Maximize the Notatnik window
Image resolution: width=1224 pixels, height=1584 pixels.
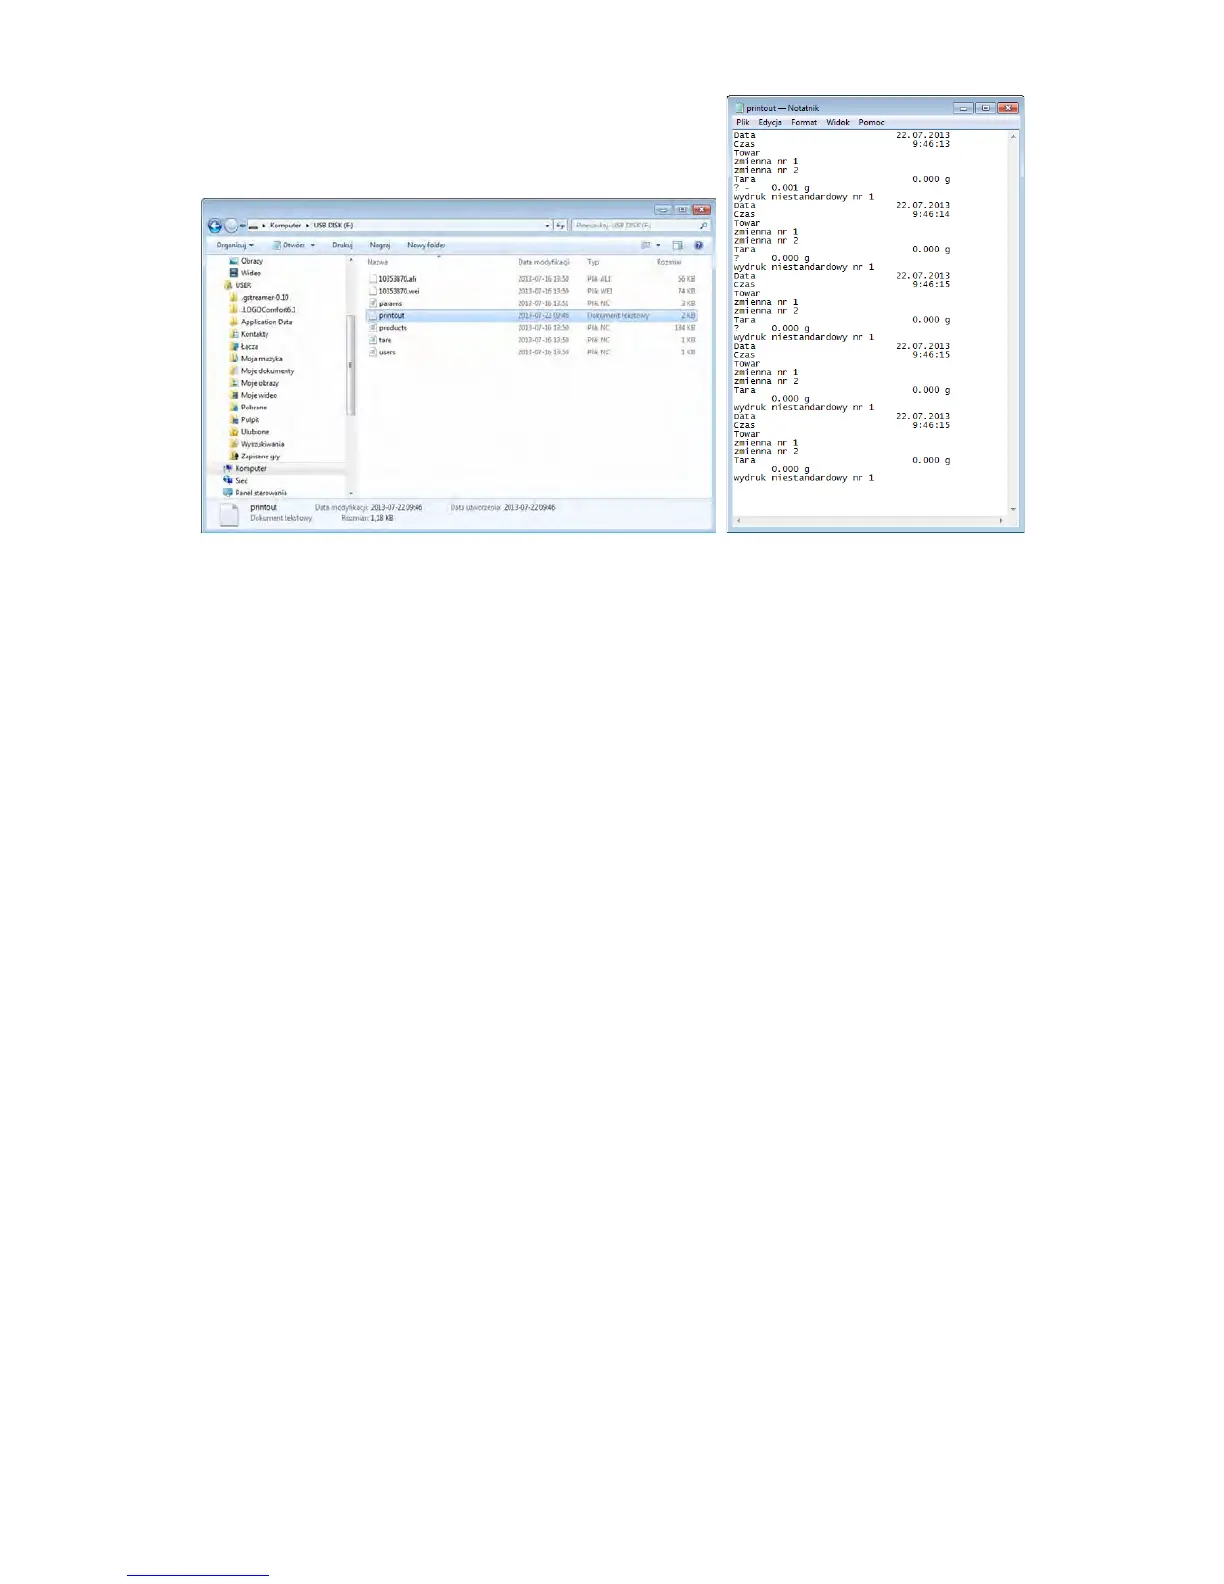coord(986,108)
